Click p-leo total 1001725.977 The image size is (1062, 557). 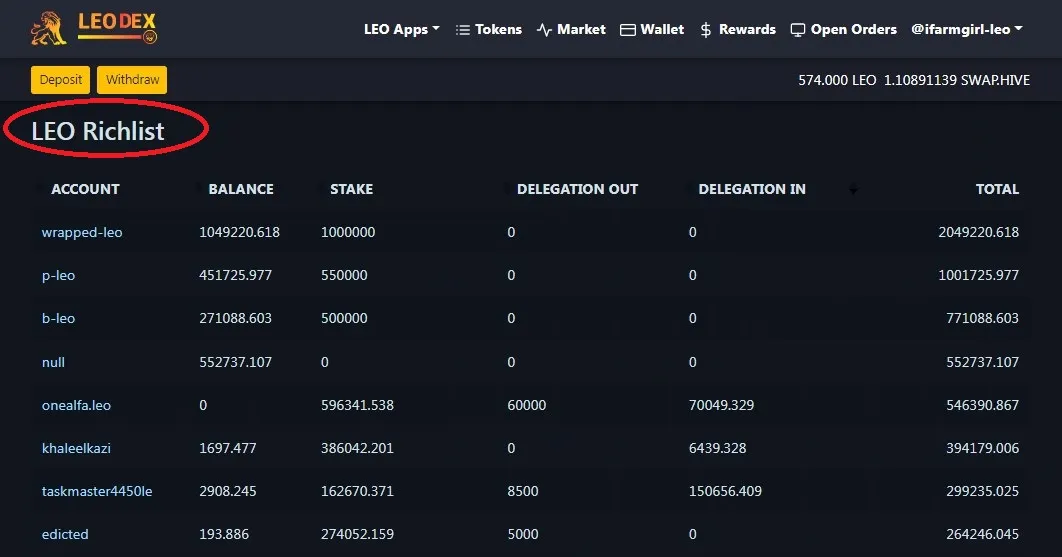tap(978, 275)
